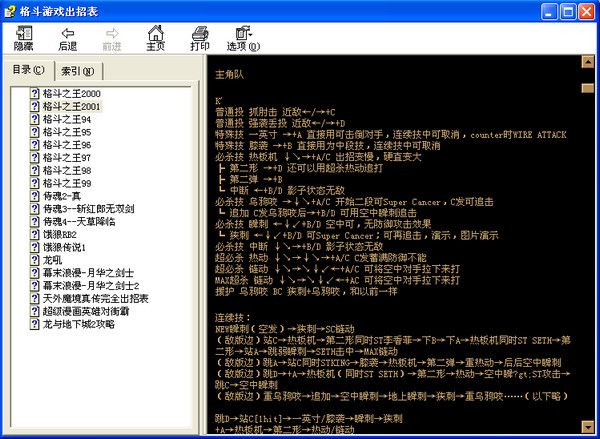
Task: Click the help-page icon beside 饿狼RB2
Action: tap(35, 234)
